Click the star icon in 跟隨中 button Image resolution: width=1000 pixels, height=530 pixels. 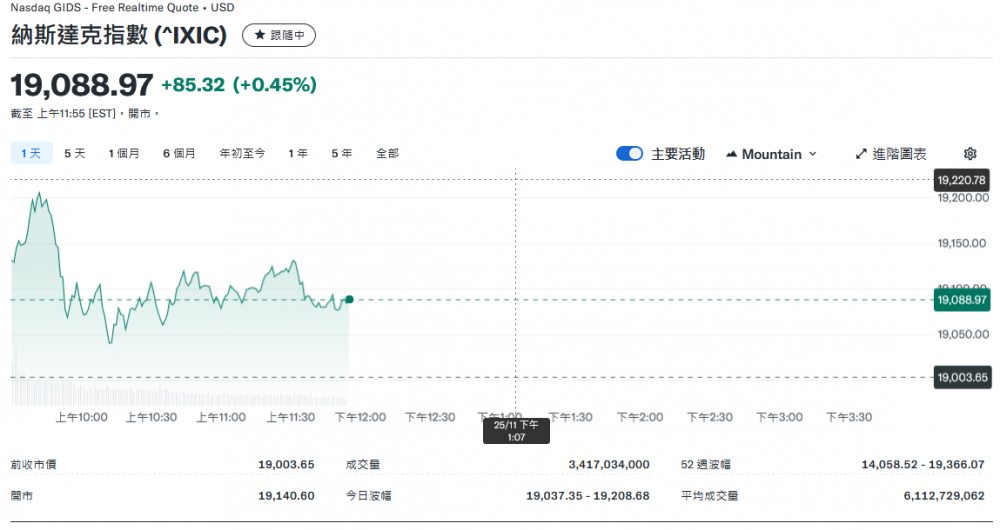(x=260, y=35)
